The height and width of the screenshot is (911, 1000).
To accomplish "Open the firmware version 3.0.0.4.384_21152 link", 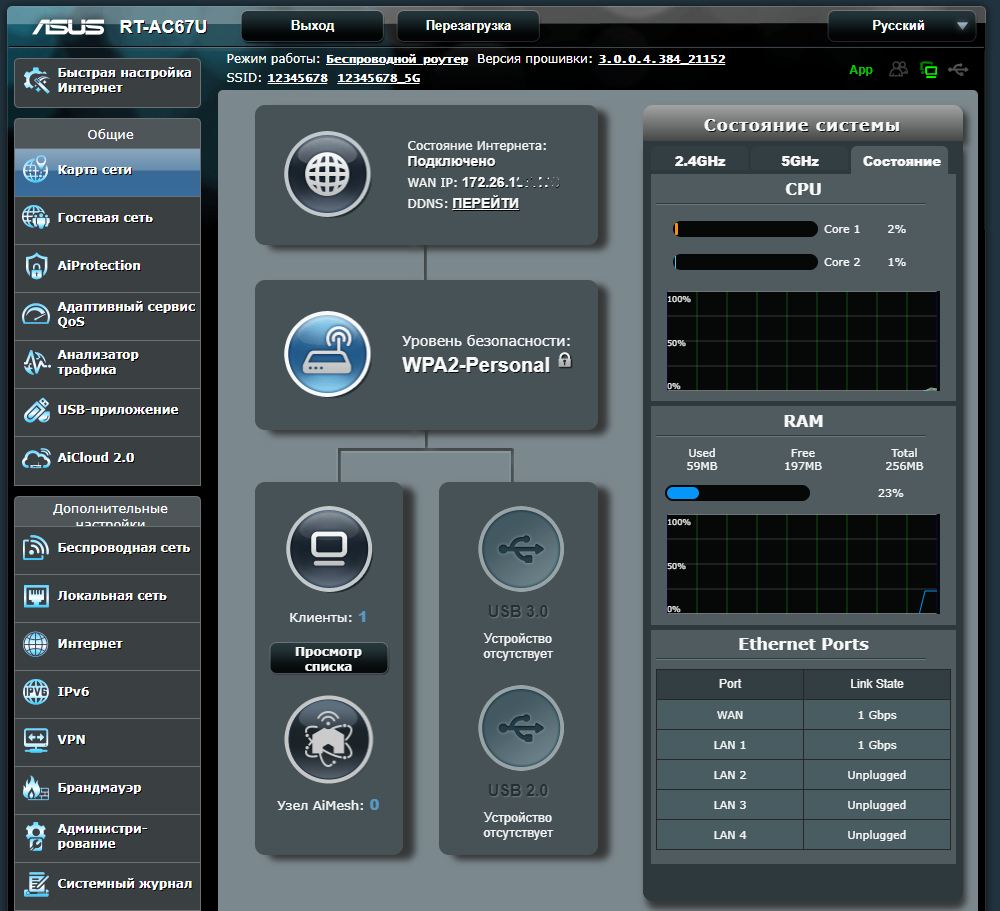I will coord(661,59).
